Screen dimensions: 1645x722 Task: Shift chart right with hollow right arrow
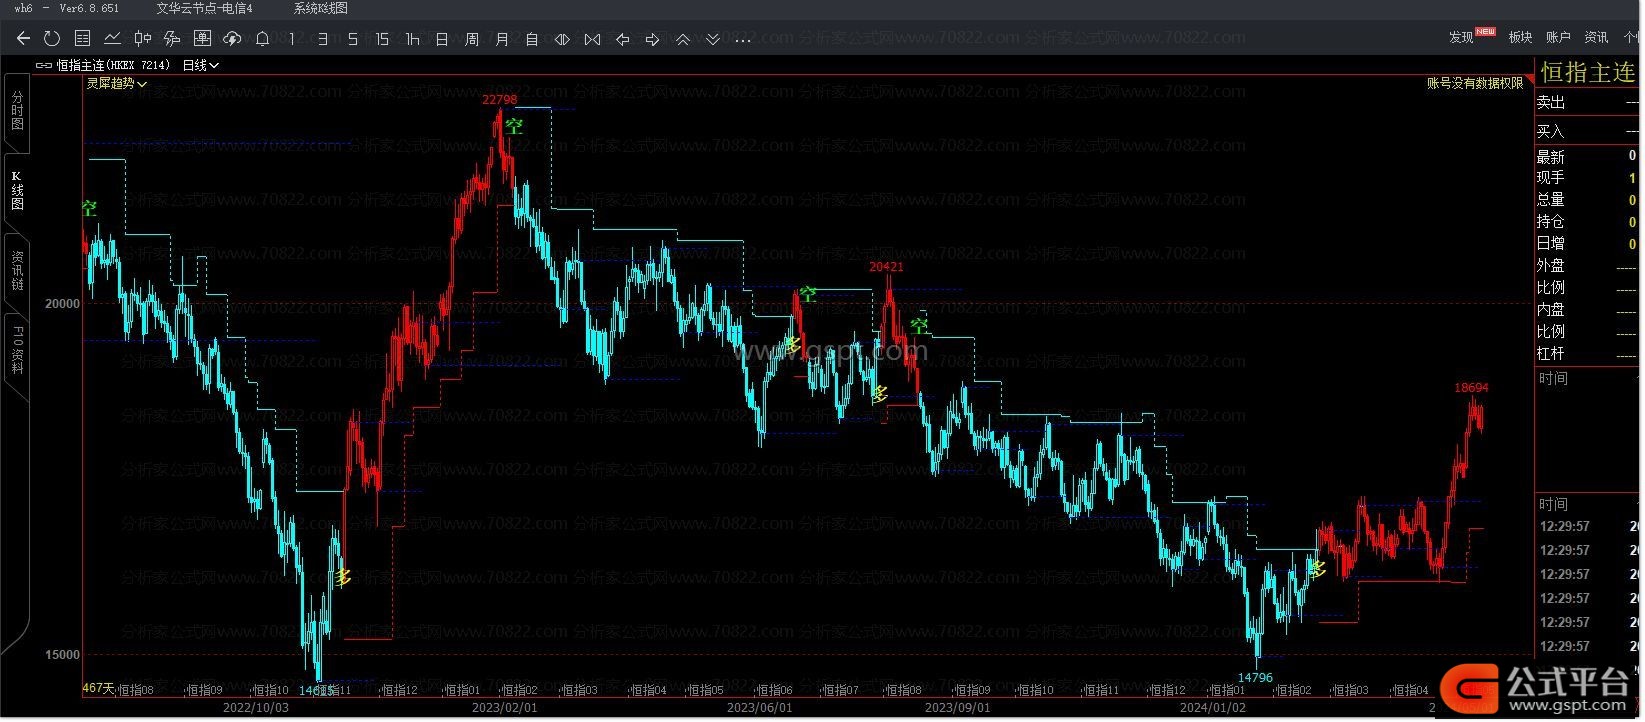(652, 39)
